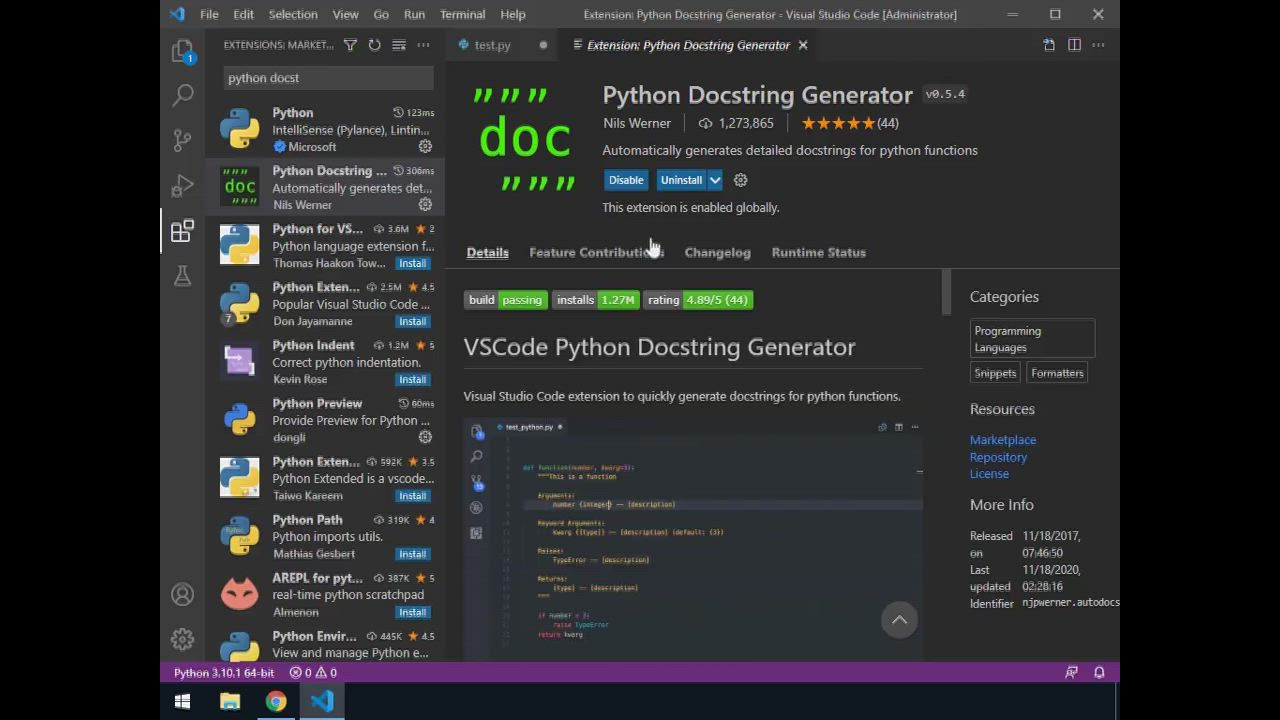The image size is (1280, 720).
Task: Open the Source Control view
Action: click(x=182, y=140)
